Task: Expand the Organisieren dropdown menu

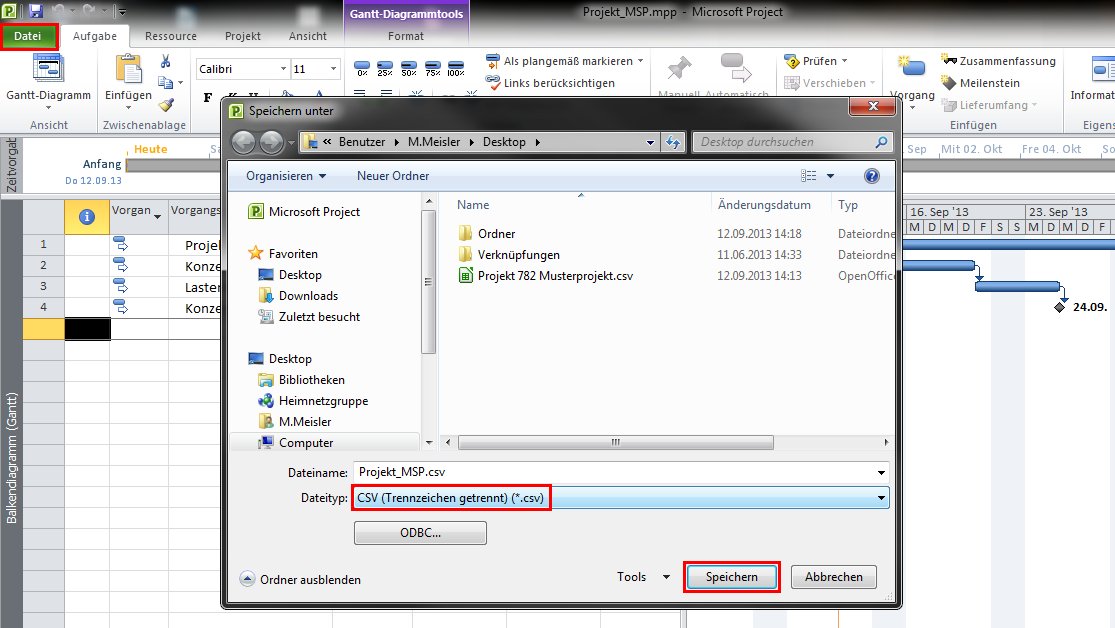Action: pyautogui.click(x=287, y=176)
